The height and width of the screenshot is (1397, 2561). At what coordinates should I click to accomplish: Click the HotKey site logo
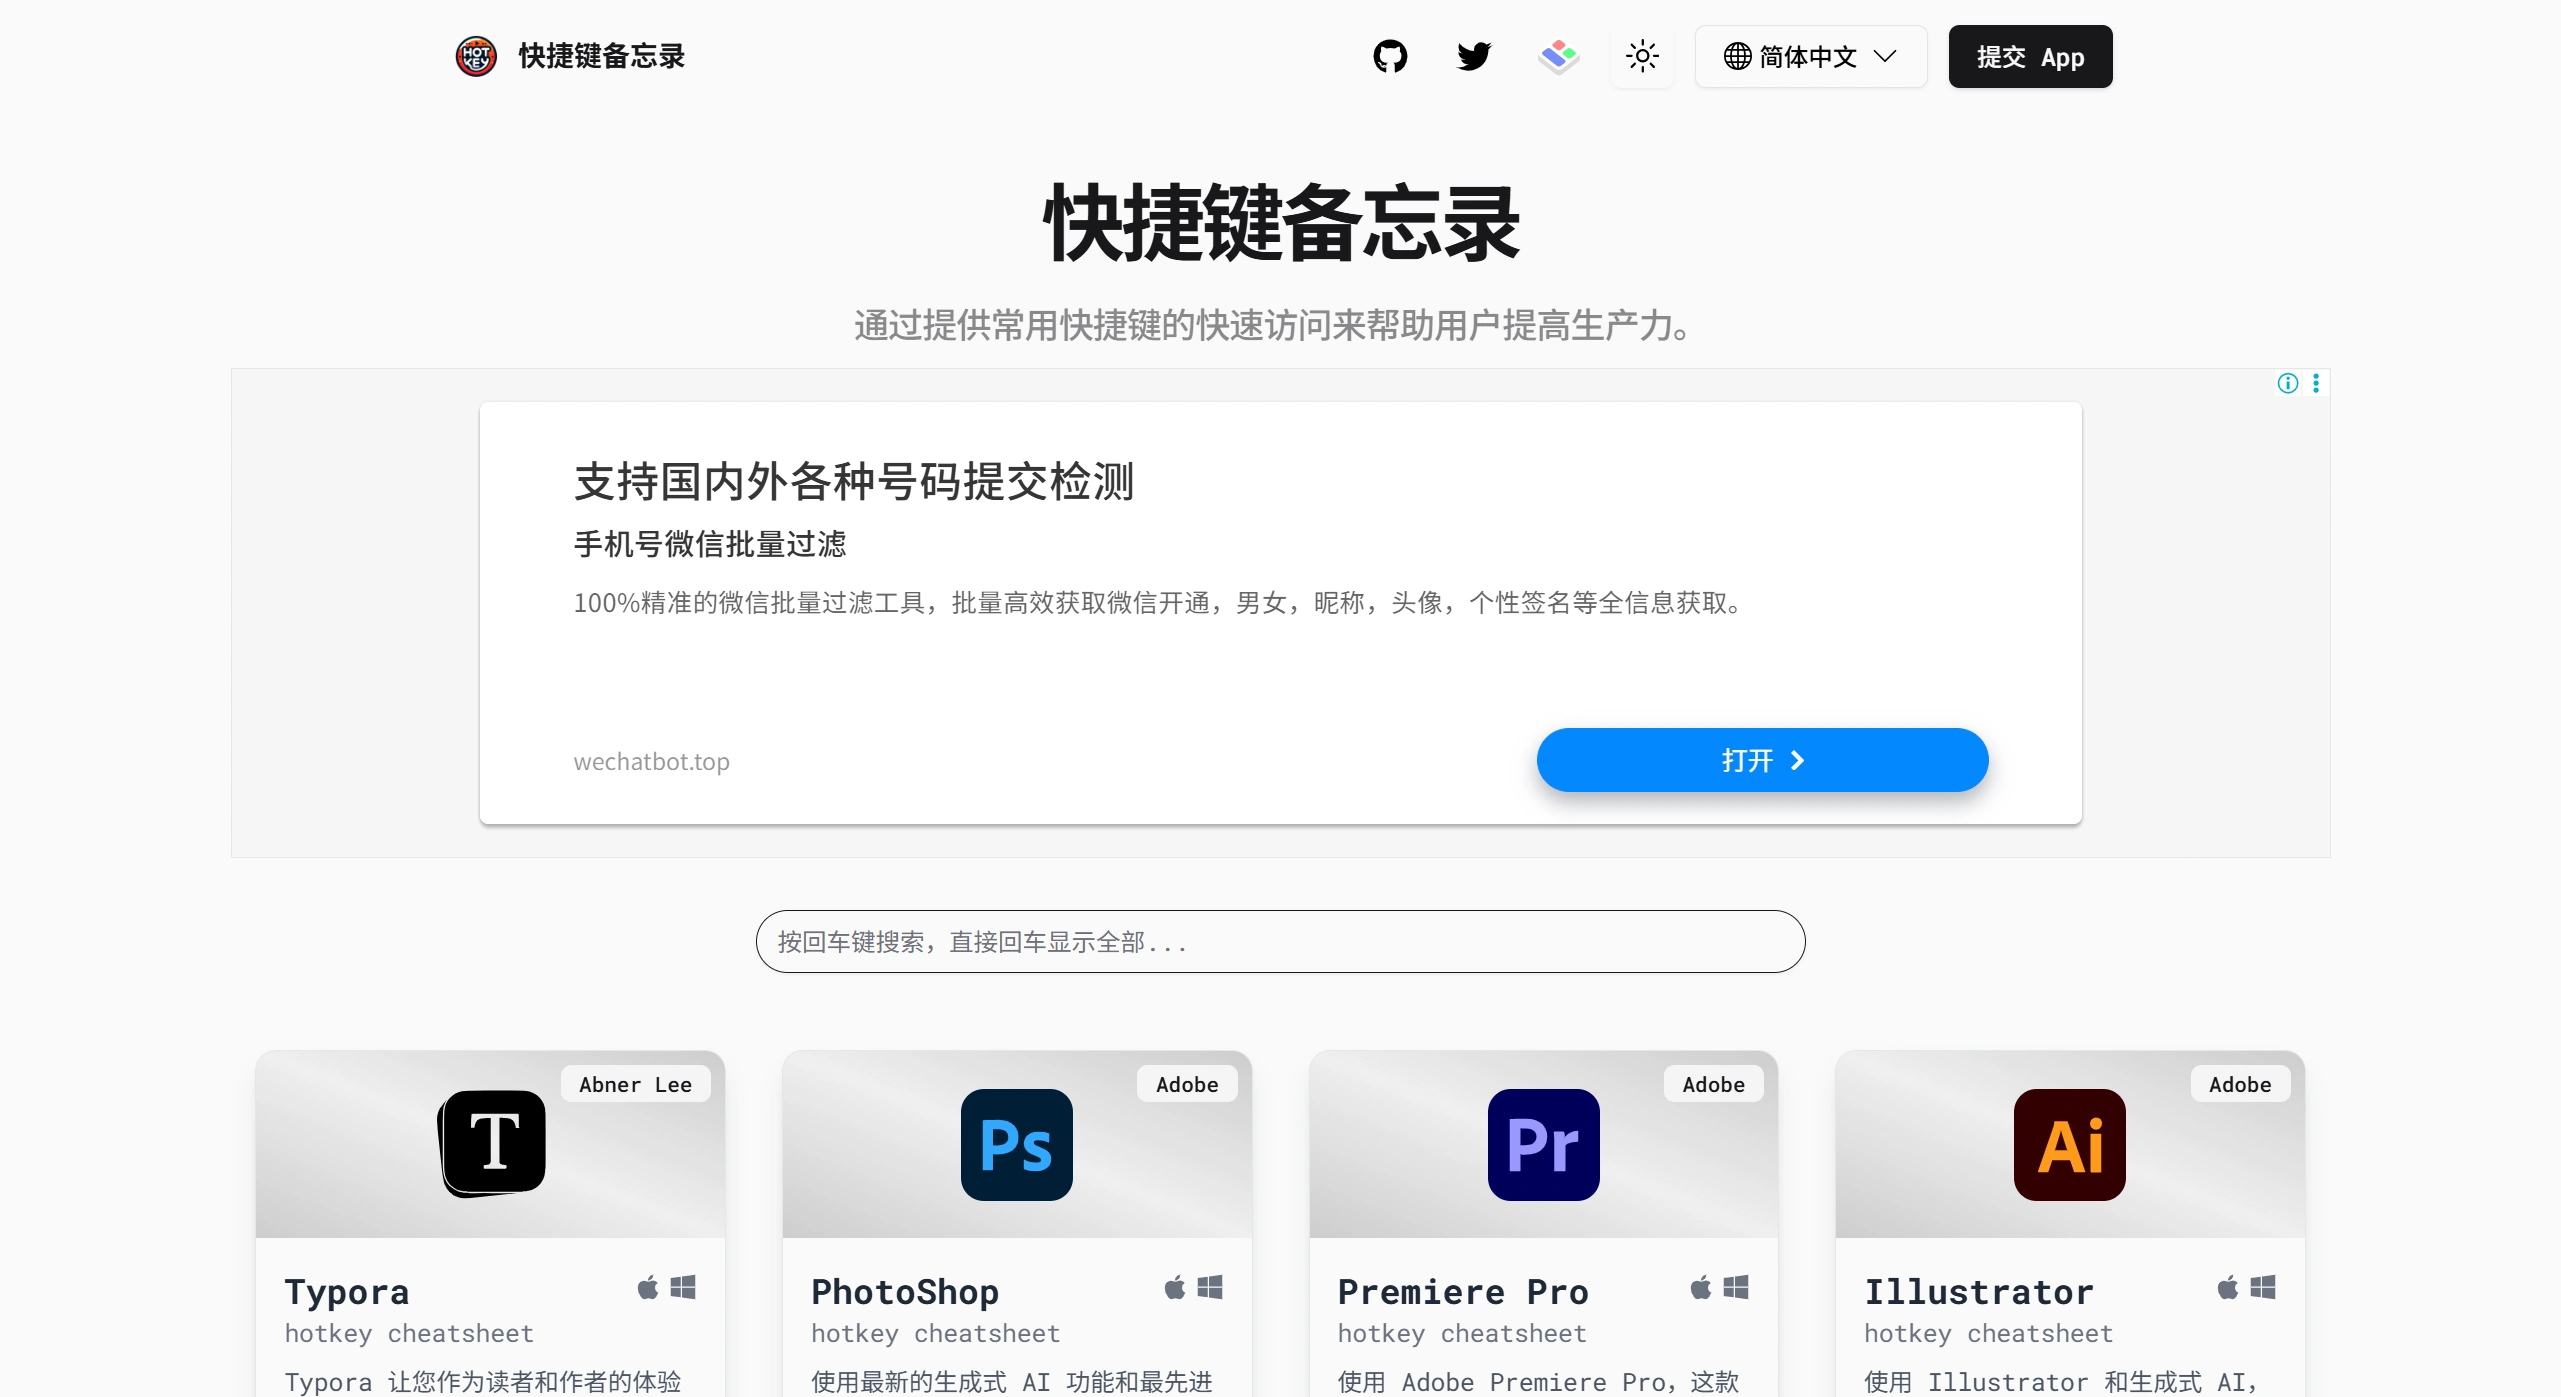point(476,56)
